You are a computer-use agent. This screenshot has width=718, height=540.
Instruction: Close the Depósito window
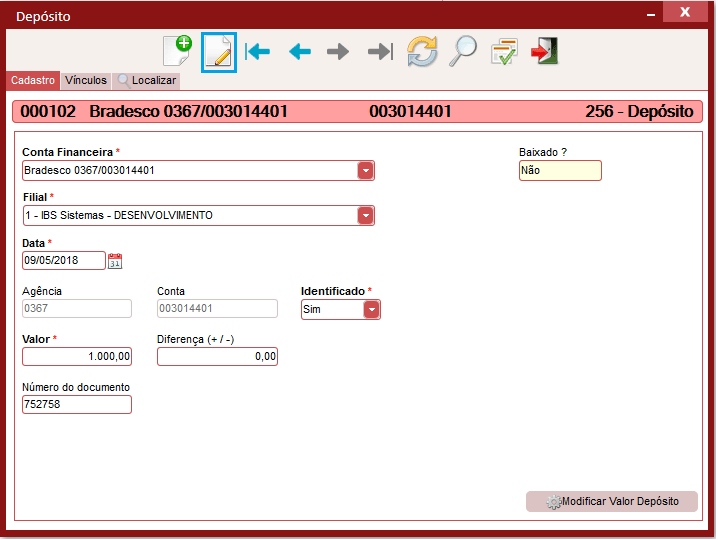pyautogui.click(x=685, y=12)
